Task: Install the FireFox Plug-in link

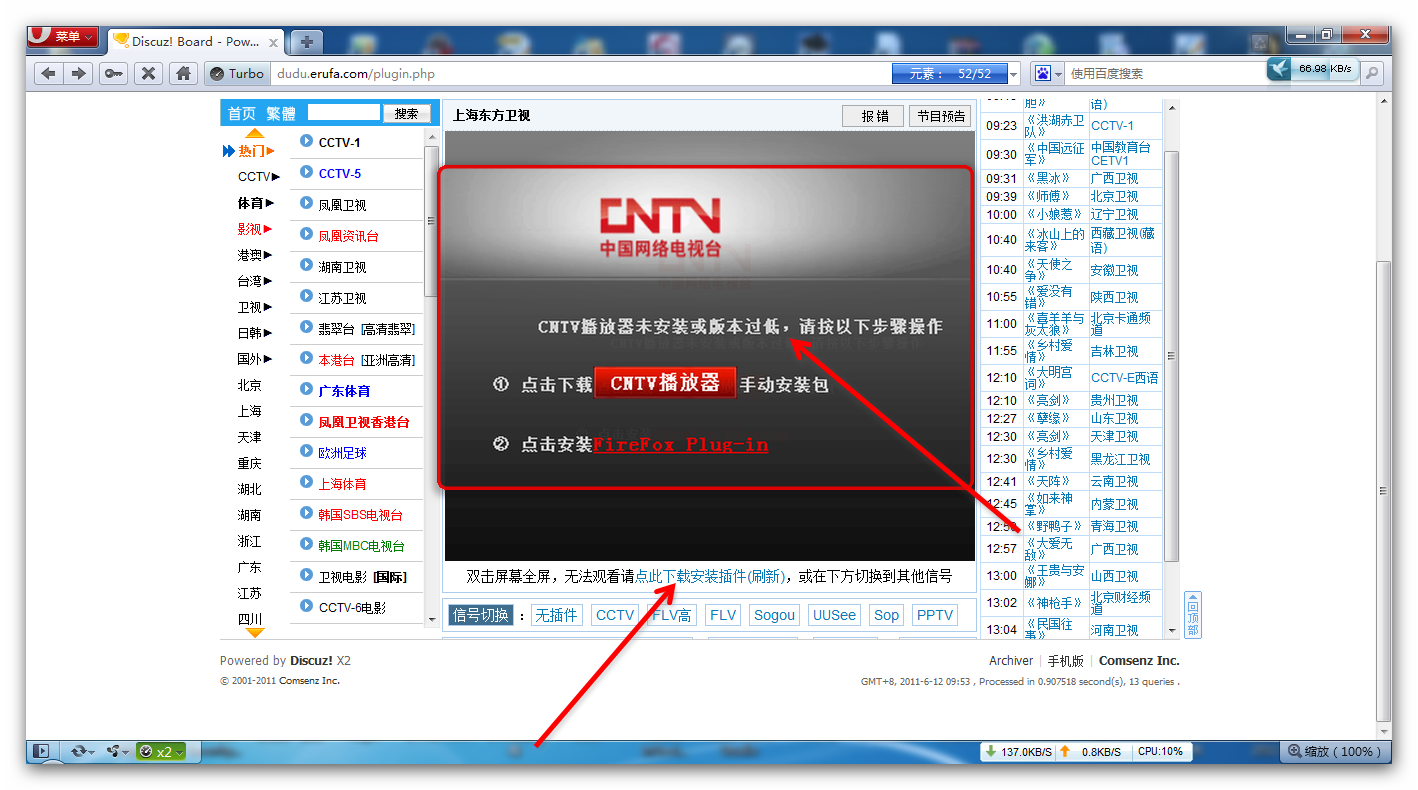Action: [x=681, y=444]
